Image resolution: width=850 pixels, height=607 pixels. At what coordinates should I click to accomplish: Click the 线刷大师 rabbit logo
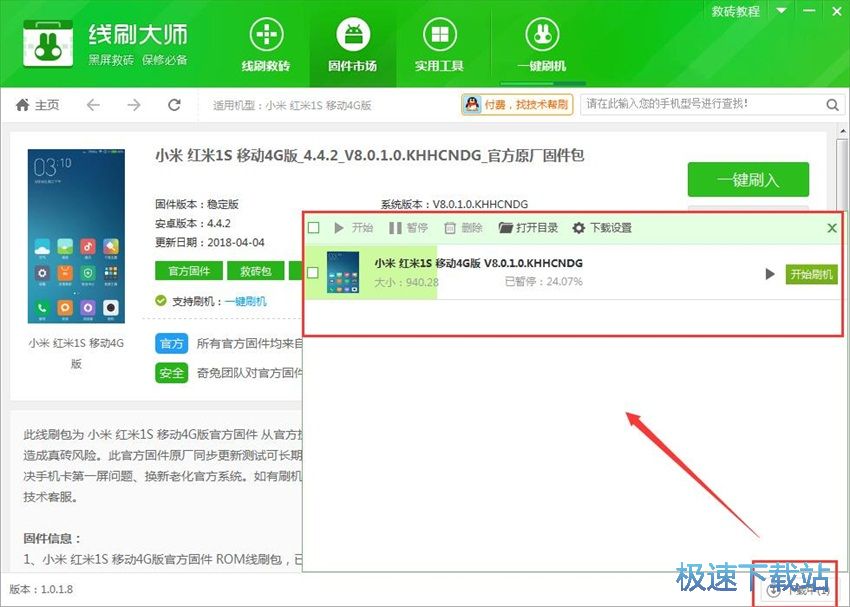[x=48, y=44]
